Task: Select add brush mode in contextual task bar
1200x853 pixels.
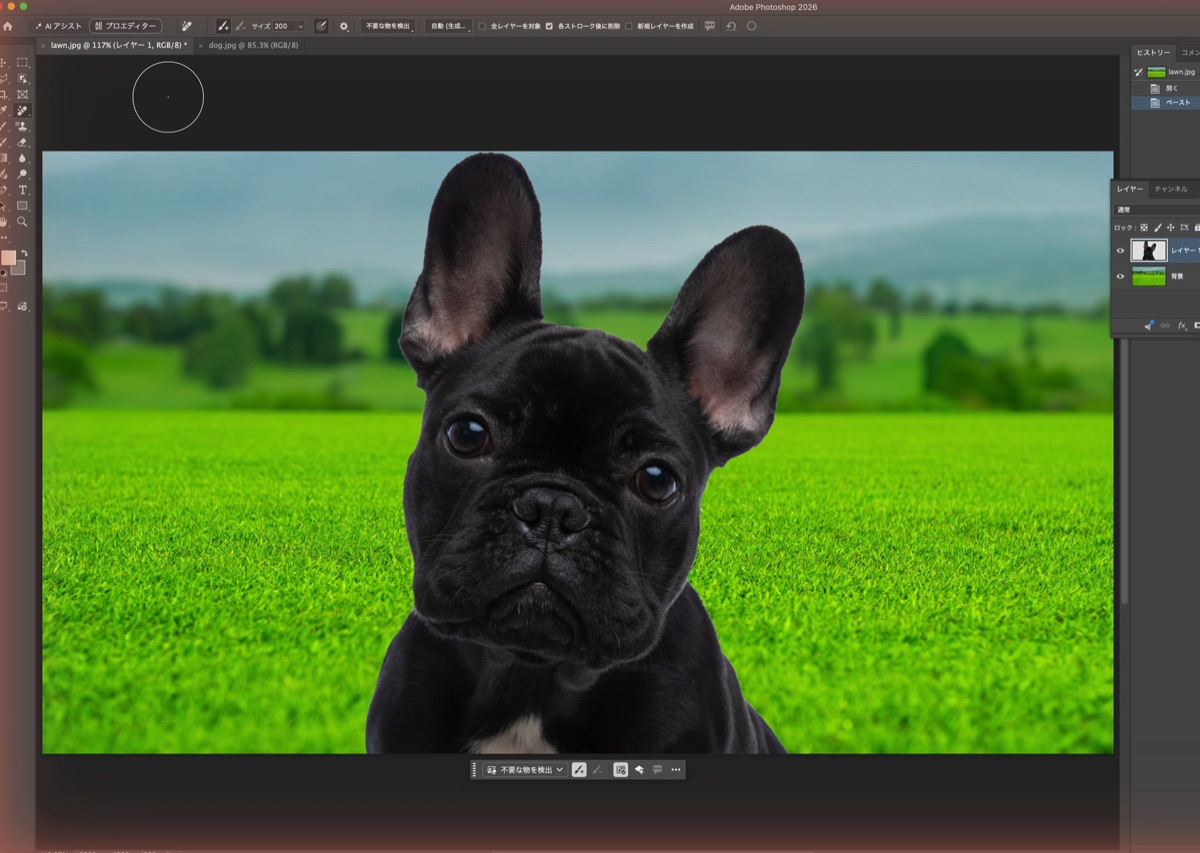Action: point(579,770)
